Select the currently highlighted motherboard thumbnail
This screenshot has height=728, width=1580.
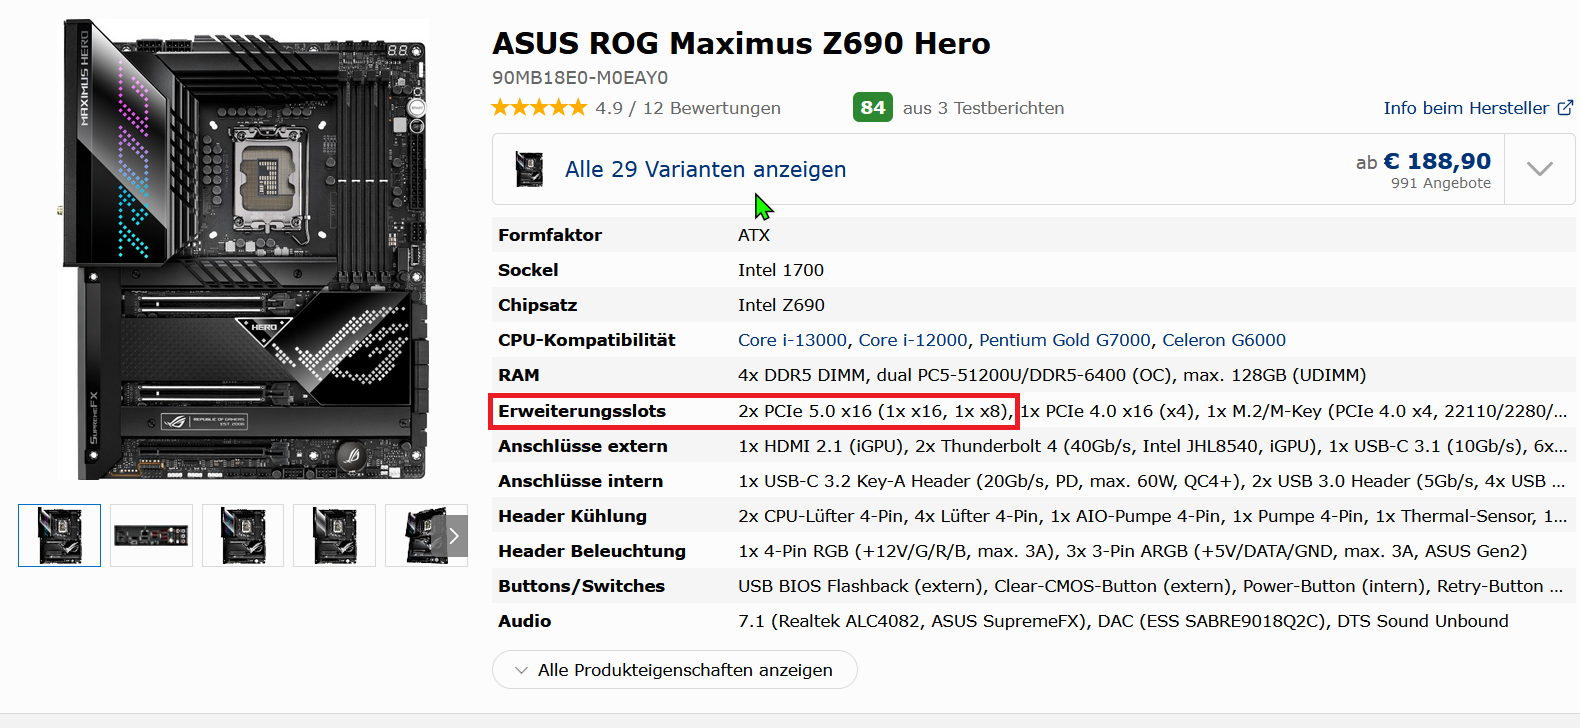pos(60,536)
